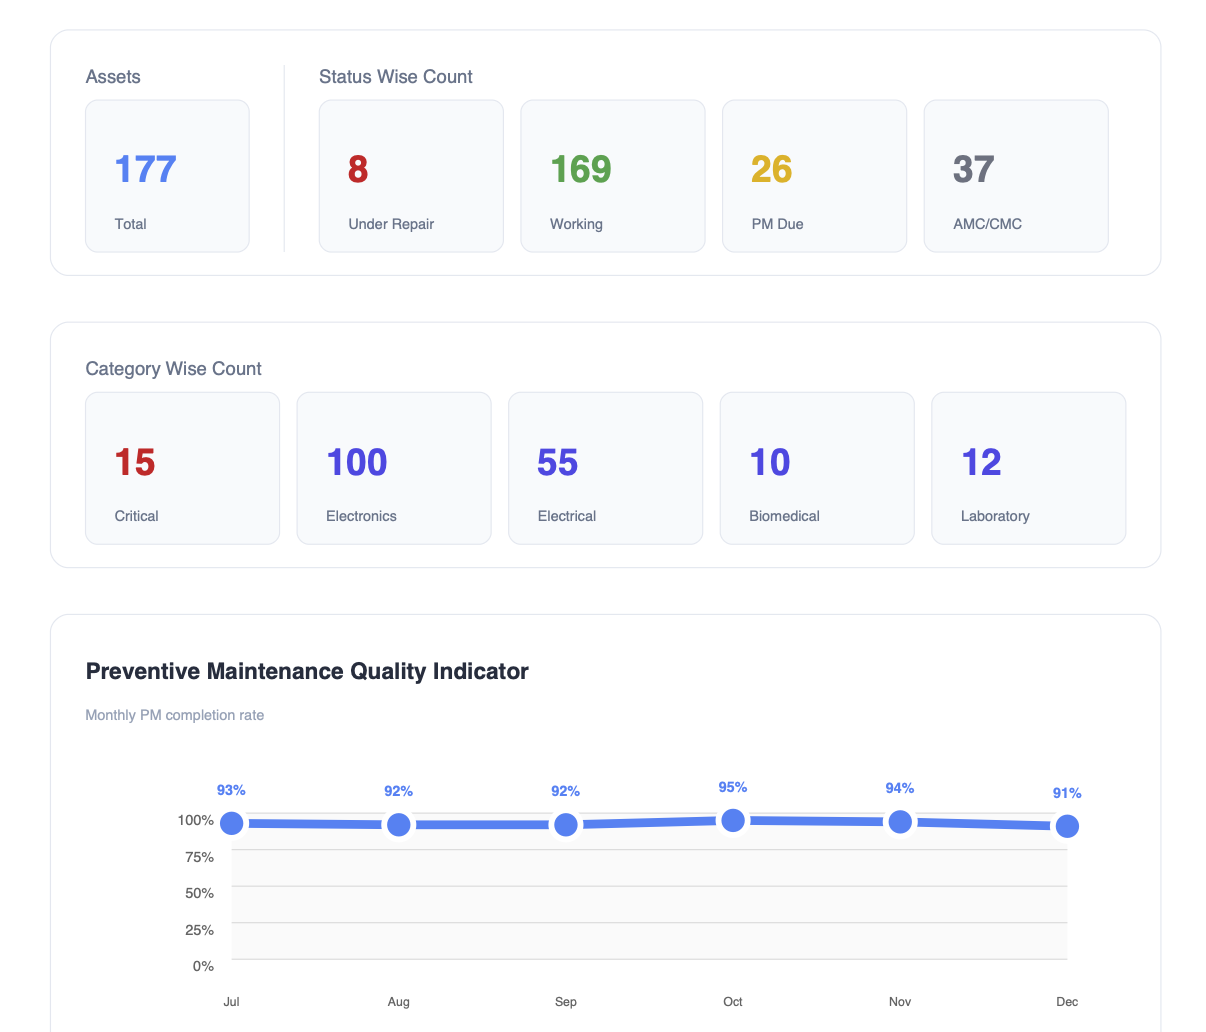Open the Electronics category card
The height and width of the screenshot is (1032, 1206).
(x=394, y=467)
